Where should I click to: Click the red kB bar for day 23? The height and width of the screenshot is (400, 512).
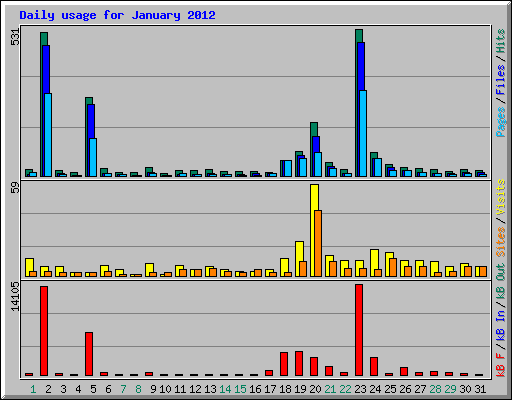pyautogui.click(x=359, y=330)
